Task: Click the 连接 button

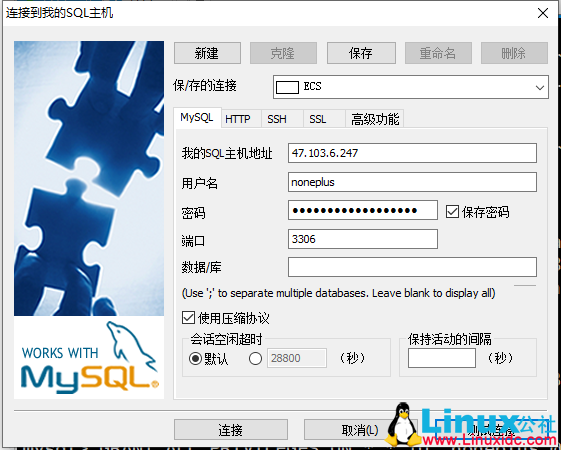Action: 231,429
